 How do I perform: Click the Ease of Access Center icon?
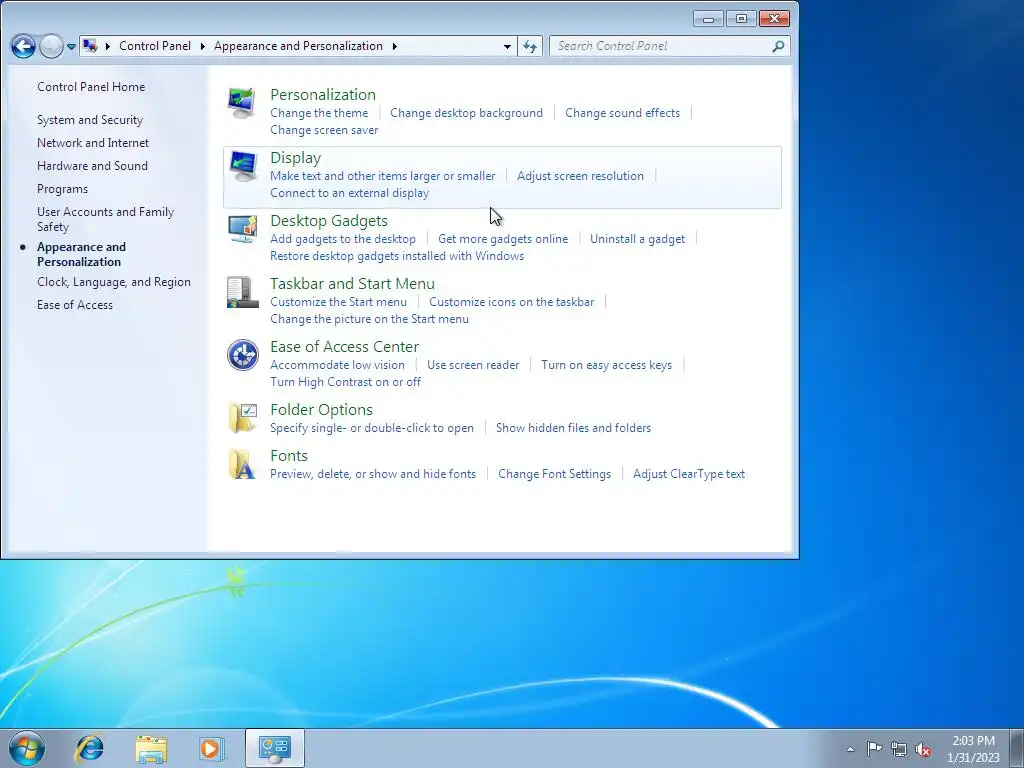click(x=242, y=355)
